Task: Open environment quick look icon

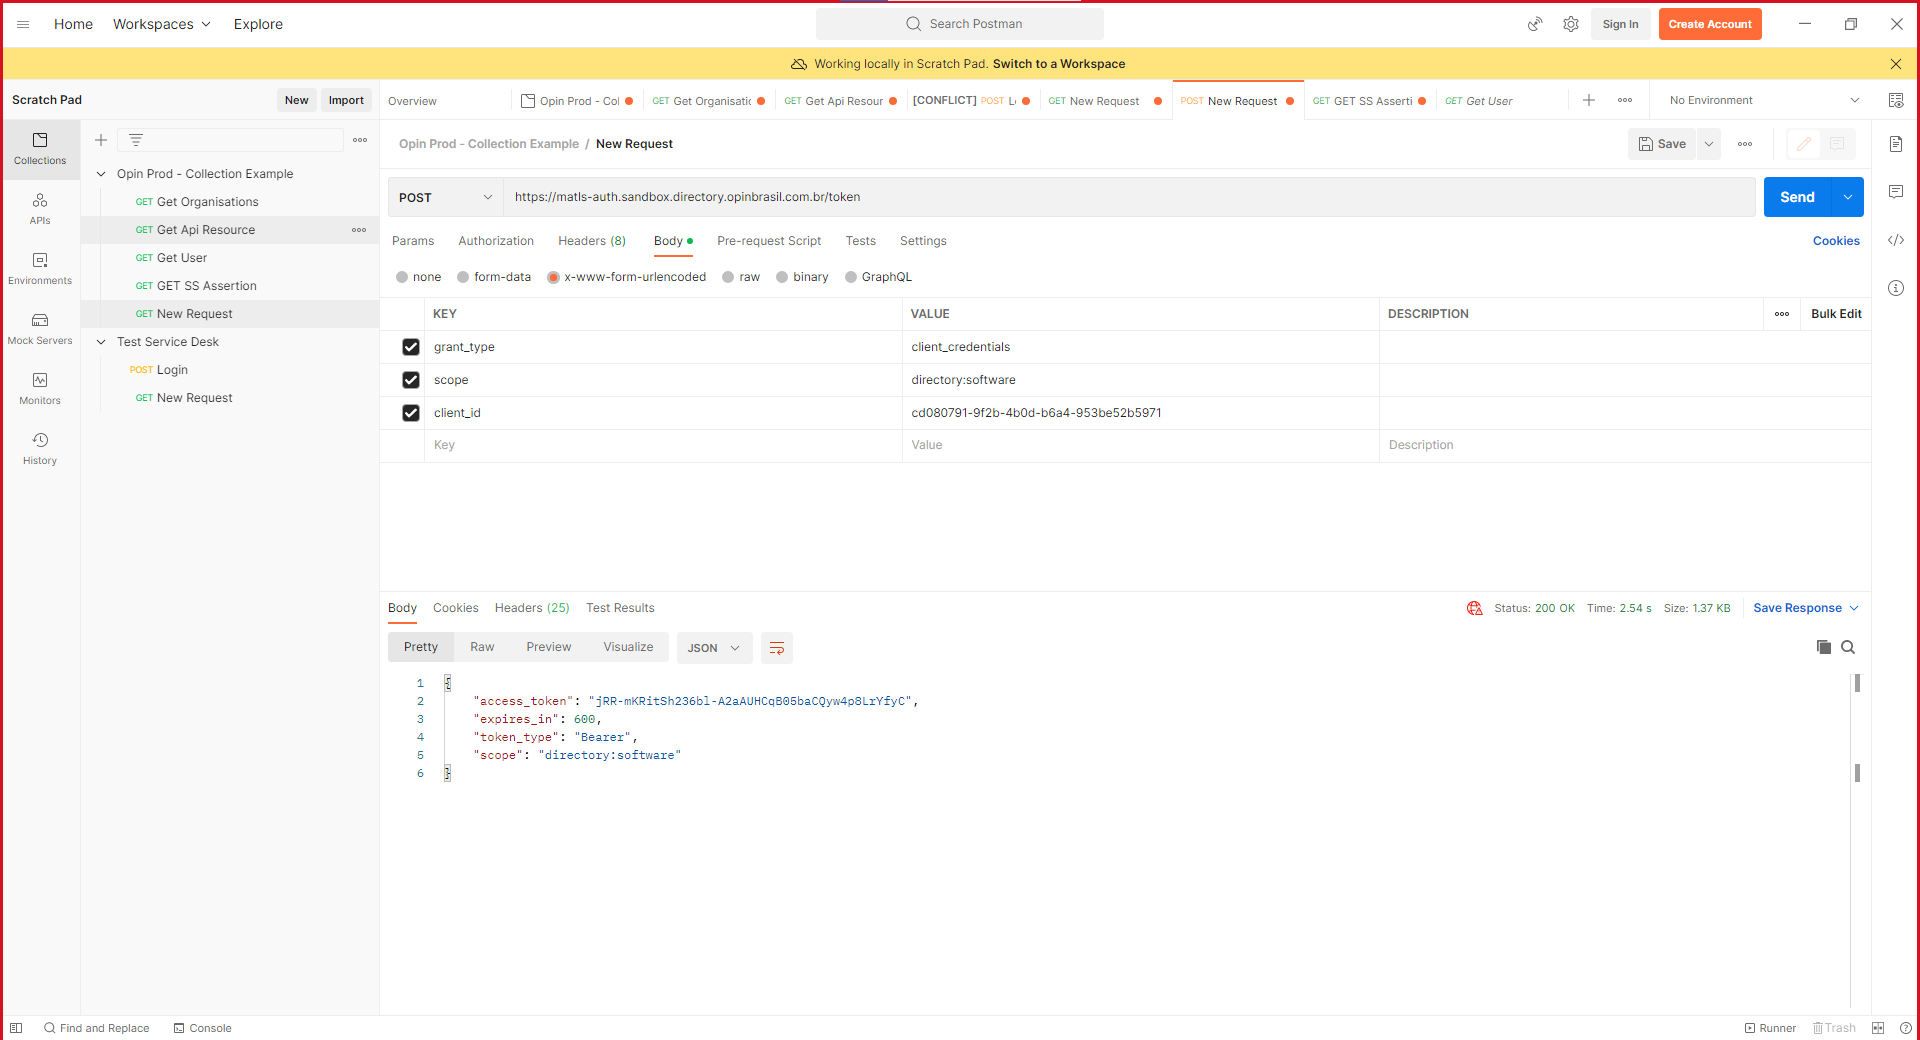Action: pyautogui.click(x=1896, y=100)
